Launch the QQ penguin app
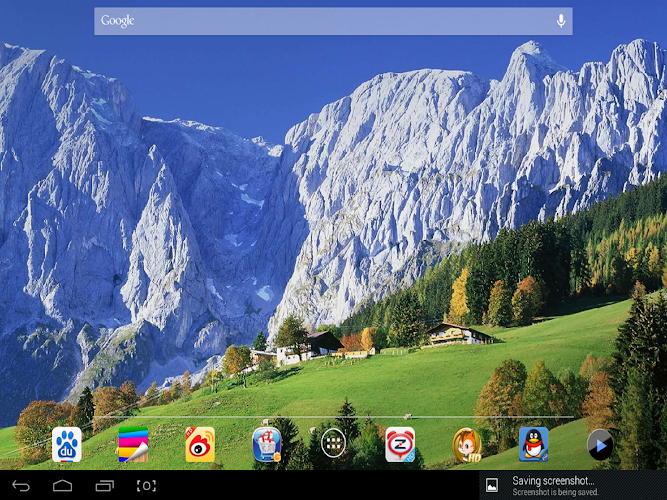The image size is (667, 500). 533,444
